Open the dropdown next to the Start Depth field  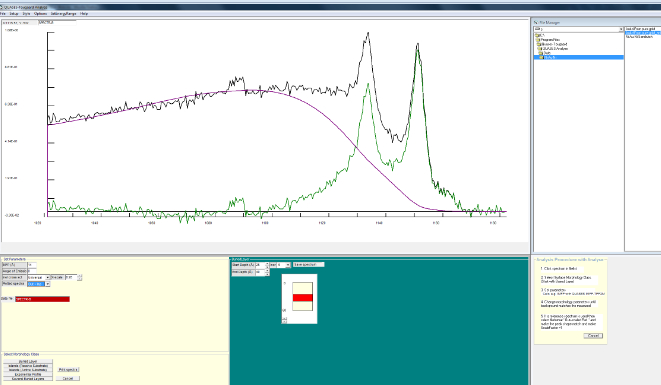[288, 265]
